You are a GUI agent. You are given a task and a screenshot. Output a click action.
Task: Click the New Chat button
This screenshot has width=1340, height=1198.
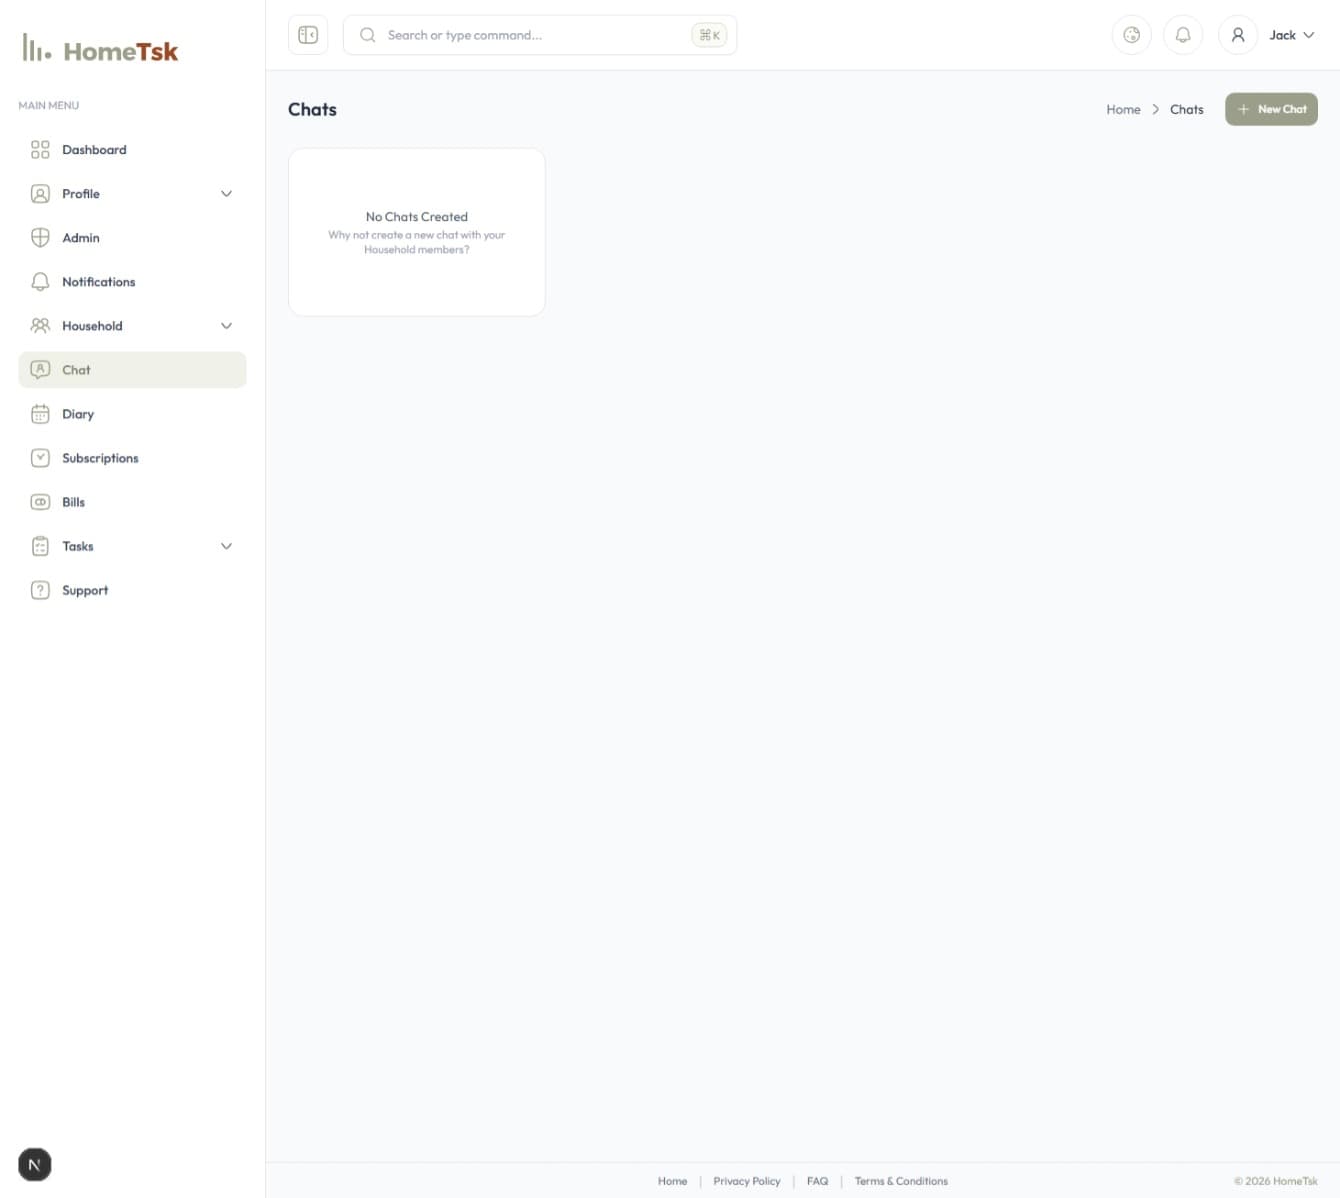[1271, 109]
